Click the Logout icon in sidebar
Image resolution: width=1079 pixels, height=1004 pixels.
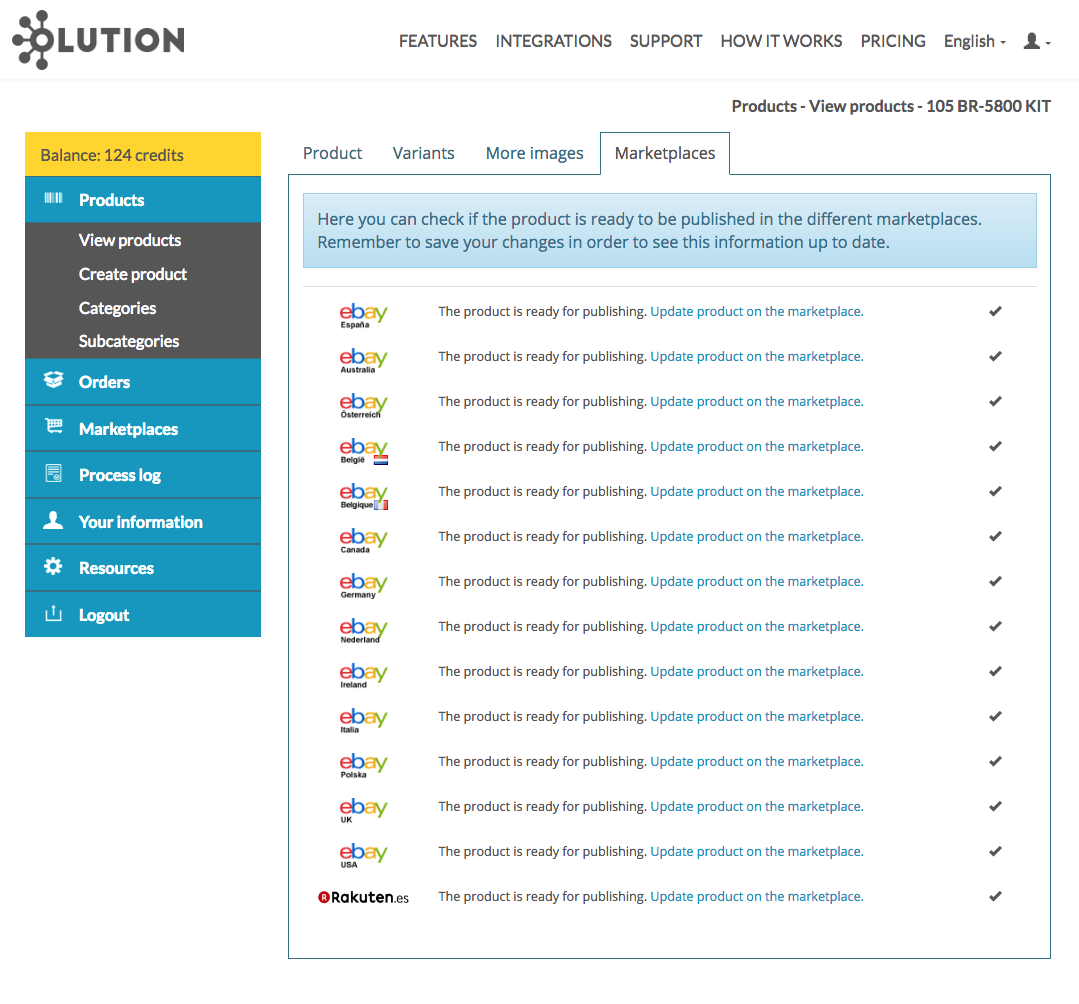coord(53,613)
